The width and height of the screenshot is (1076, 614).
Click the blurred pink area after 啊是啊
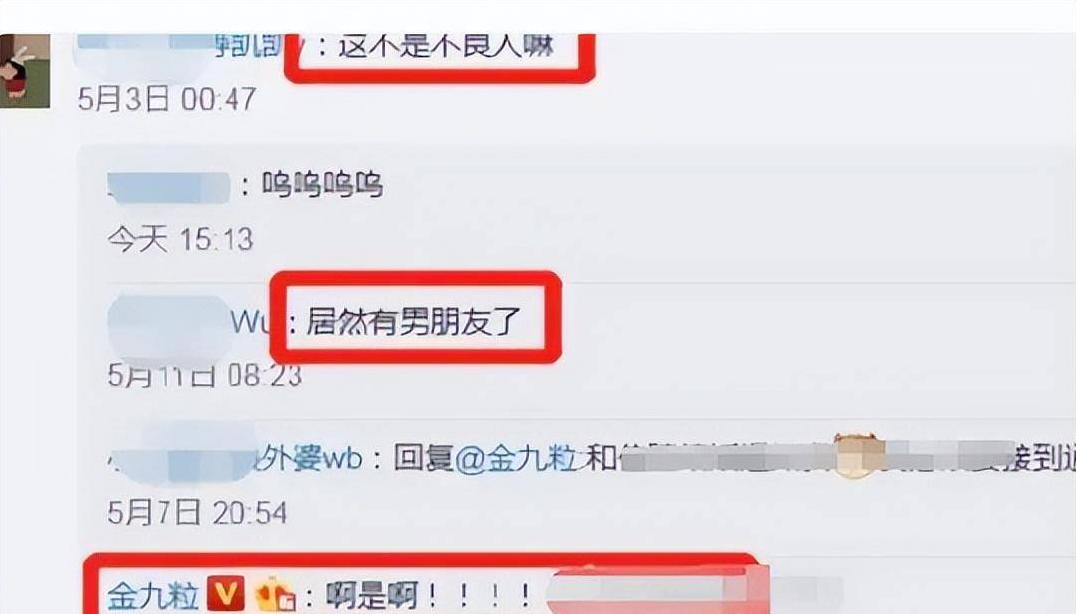(659, 593)
